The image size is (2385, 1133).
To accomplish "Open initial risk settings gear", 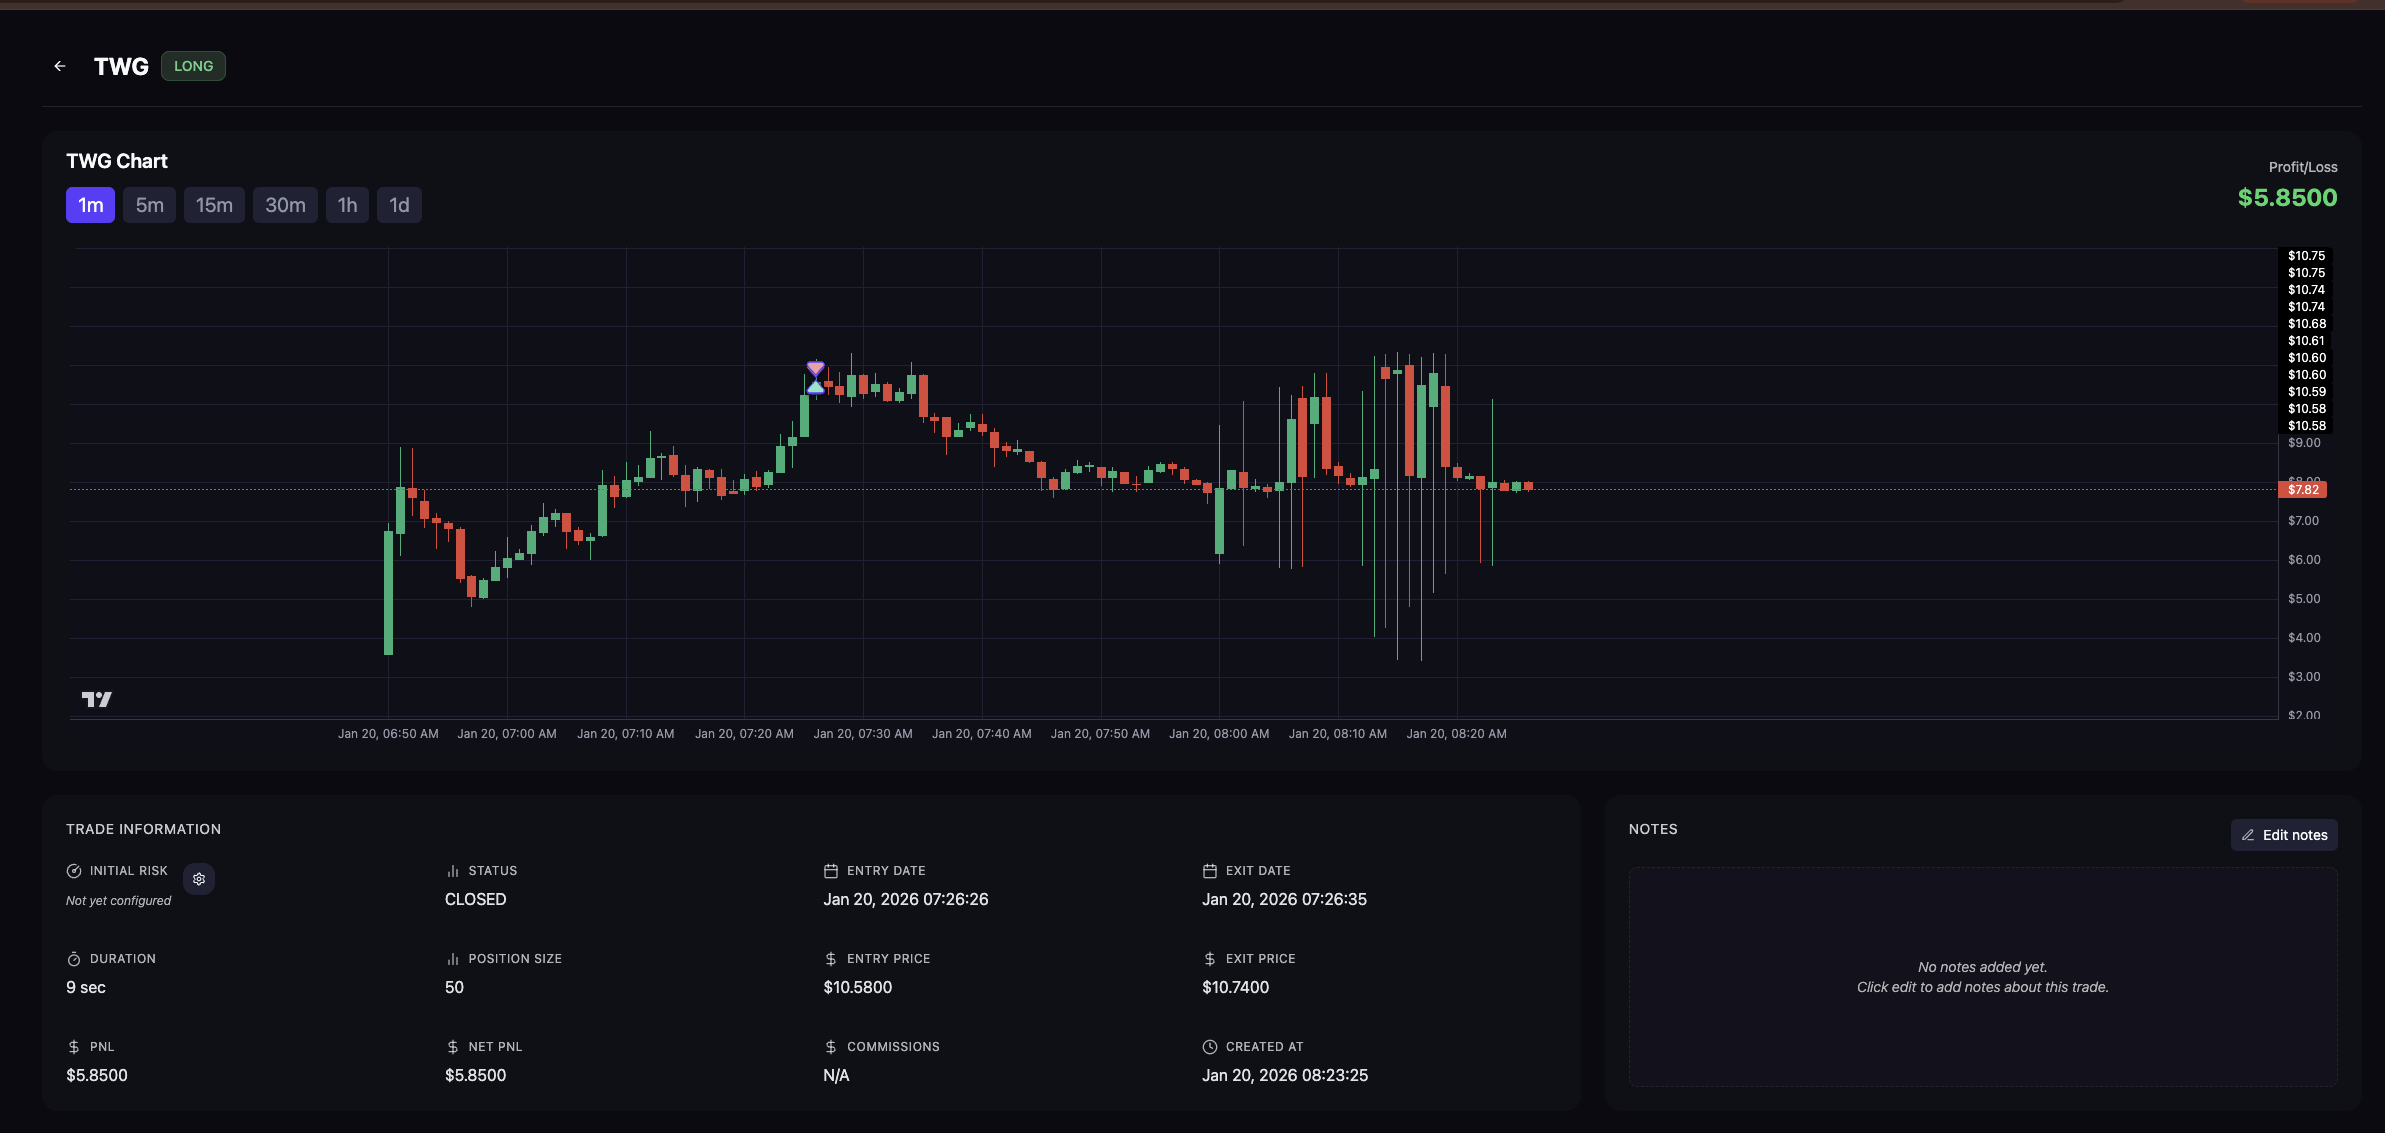I will (199, 879).
